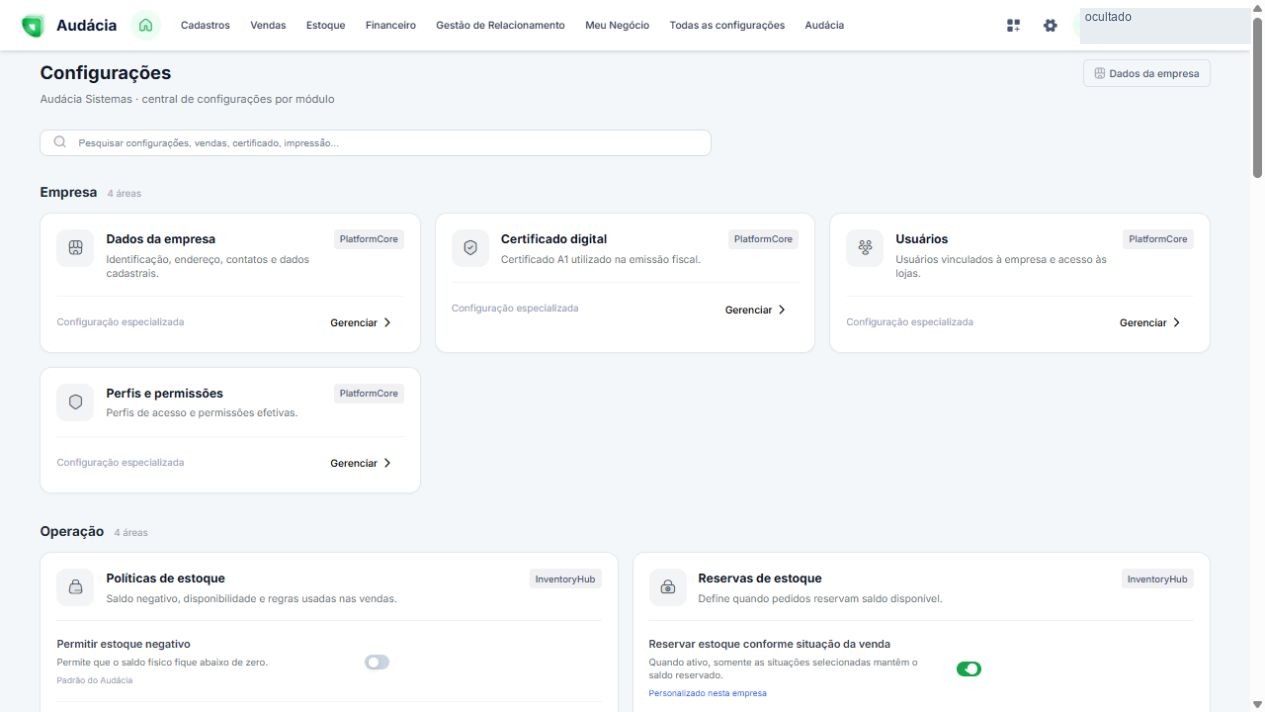Click PlatformCore tag on Certificado digital card
Screen dimensions: 1265x712
[763, 239]
